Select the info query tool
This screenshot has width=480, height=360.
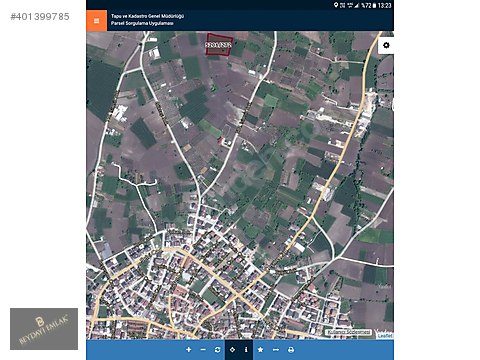[246, 350]
